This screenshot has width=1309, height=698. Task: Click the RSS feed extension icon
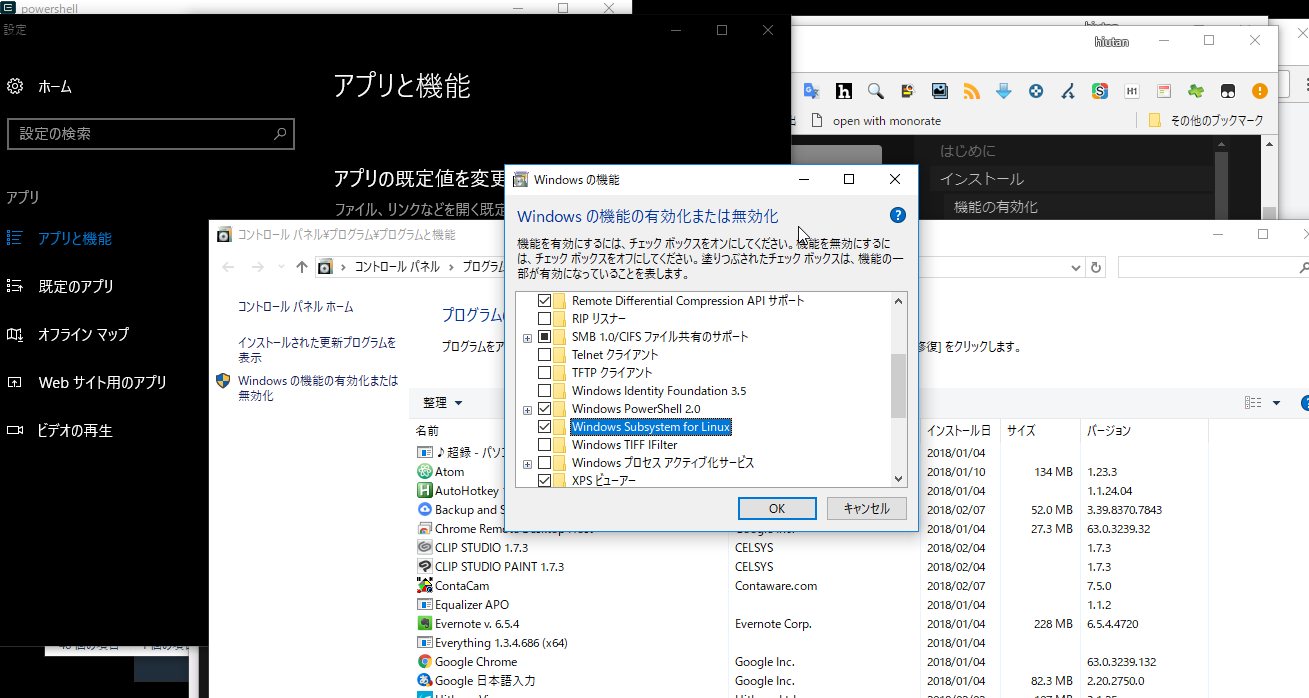(971, 91)
